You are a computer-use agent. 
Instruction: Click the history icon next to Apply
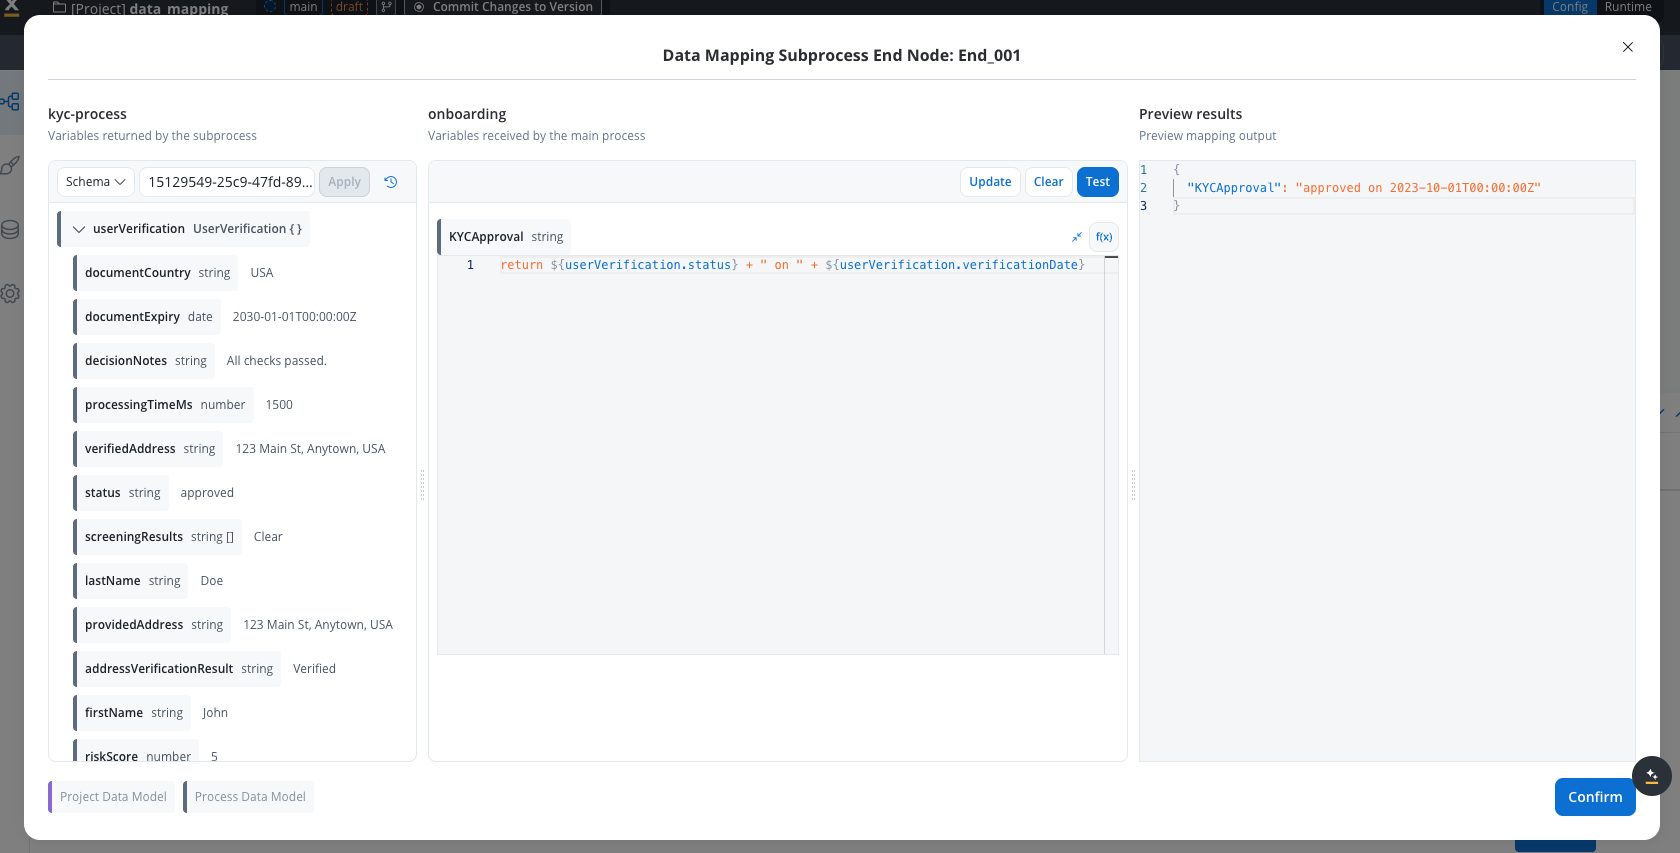391,182
